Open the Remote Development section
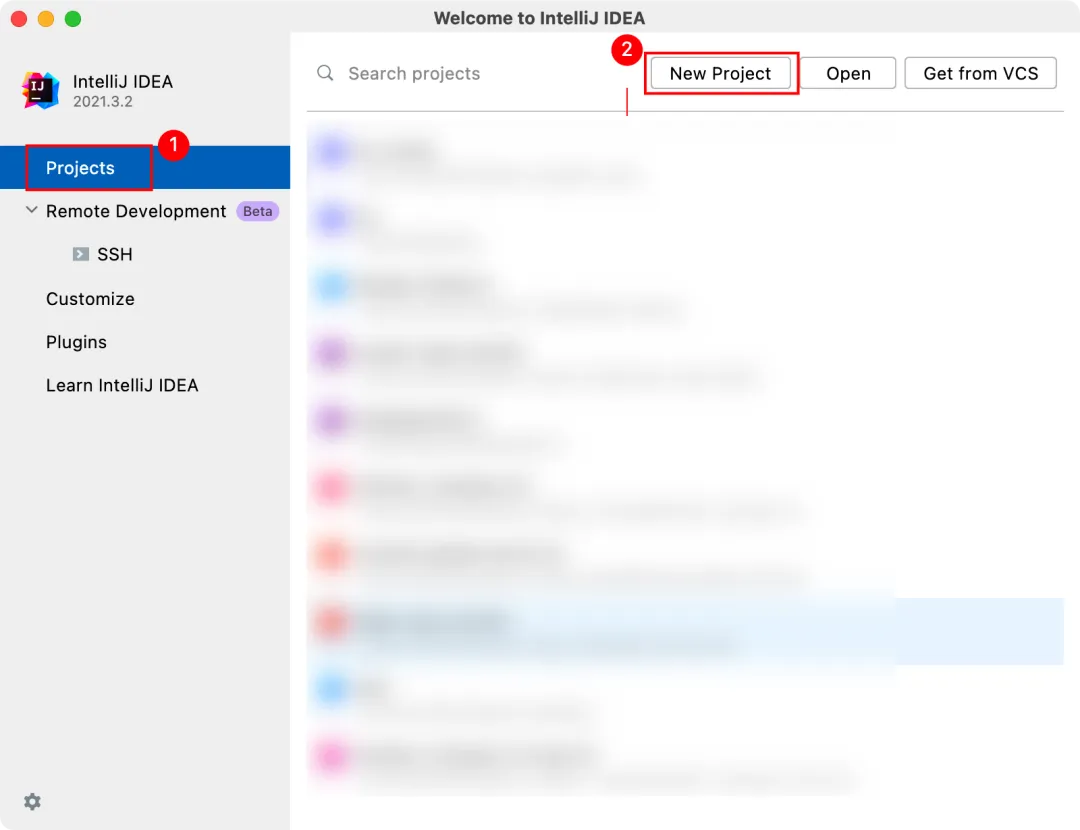Screen dimensions: 1080x830 pyautogui.click(x=136, y=211)
